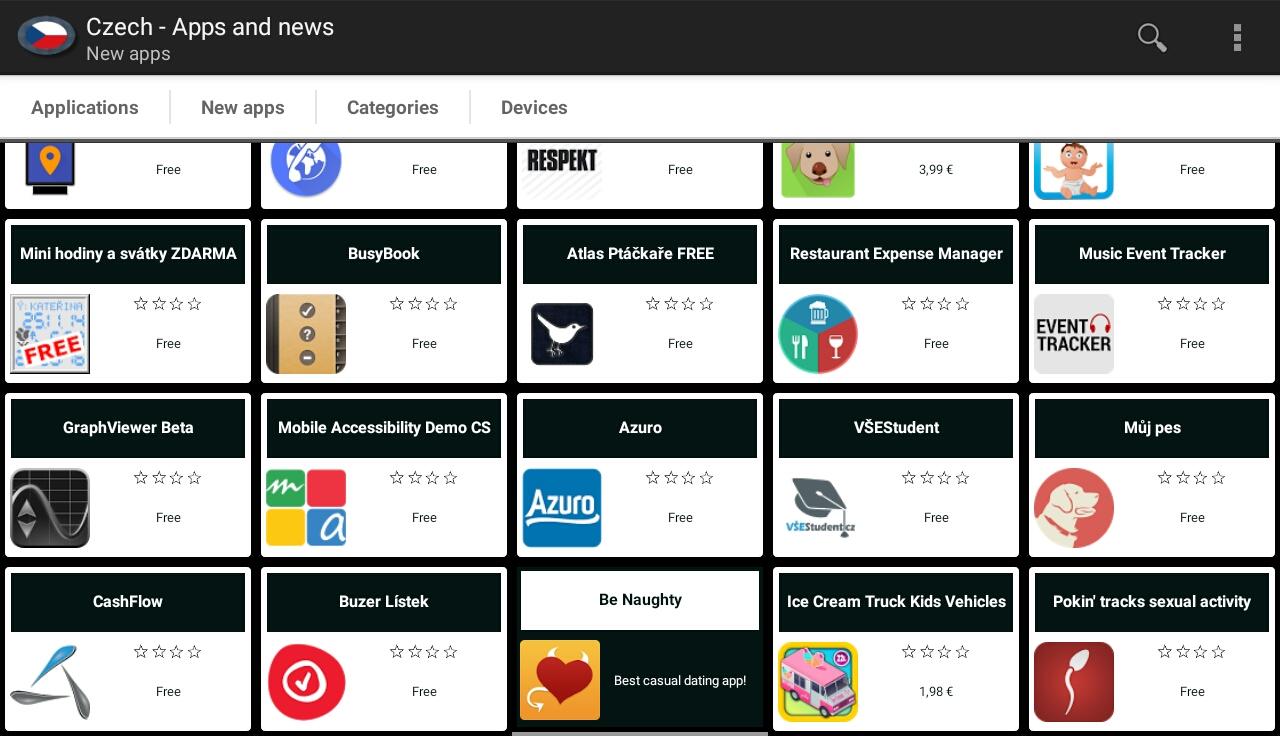Open the three-dot overflow menu
The width and height of the screenshot is (1280, 736).
(x=1237, y=38)
